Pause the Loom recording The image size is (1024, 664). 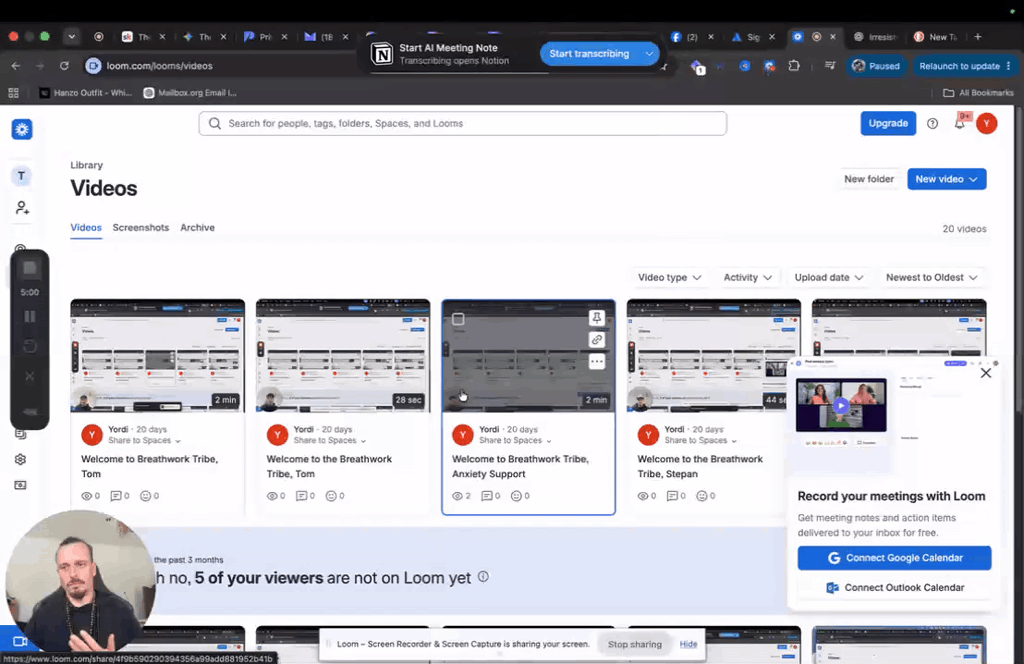pyautogui.click(x=29, y=317)
